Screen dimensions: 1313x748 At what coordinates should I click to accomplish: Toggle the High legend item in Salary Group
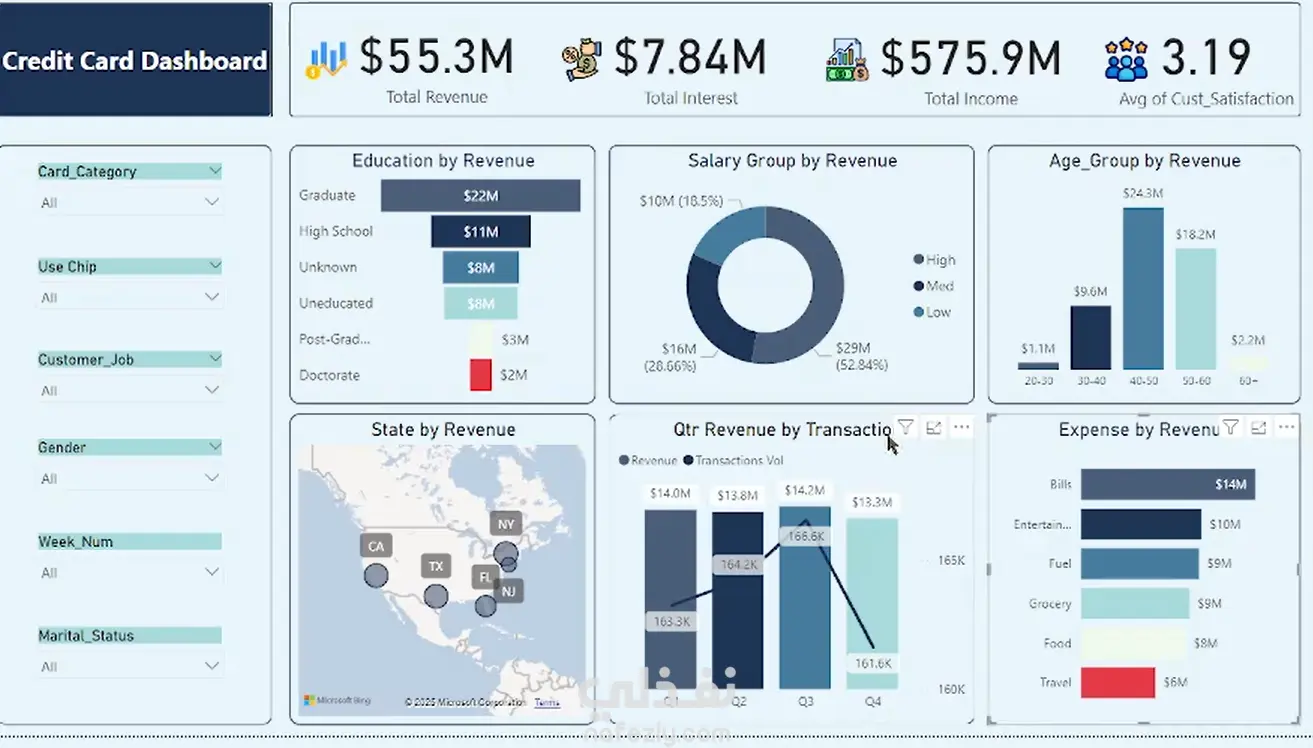(x=934, y=260)
